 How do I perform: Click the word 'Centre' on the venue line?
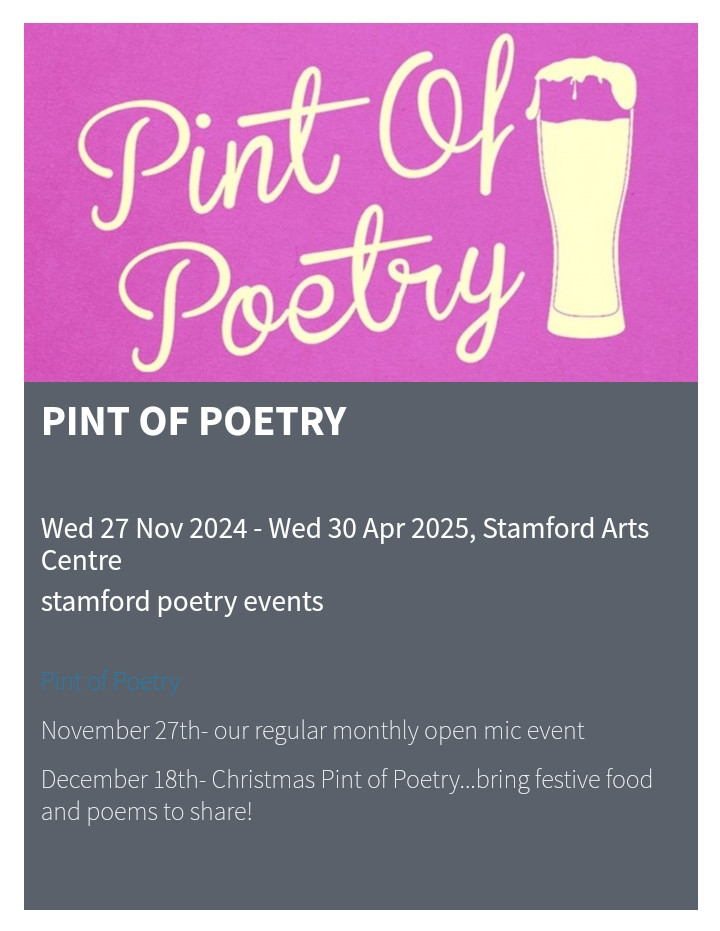81,560
